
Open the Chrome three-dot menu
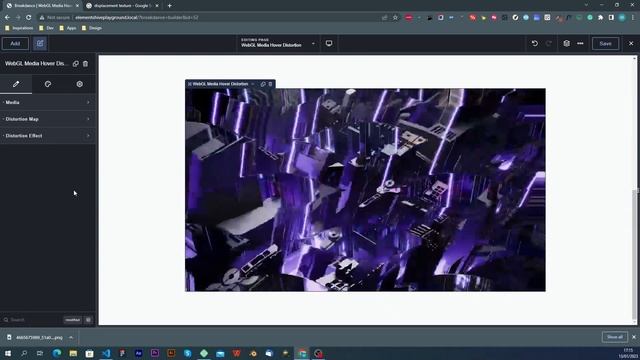pos(633,18)
